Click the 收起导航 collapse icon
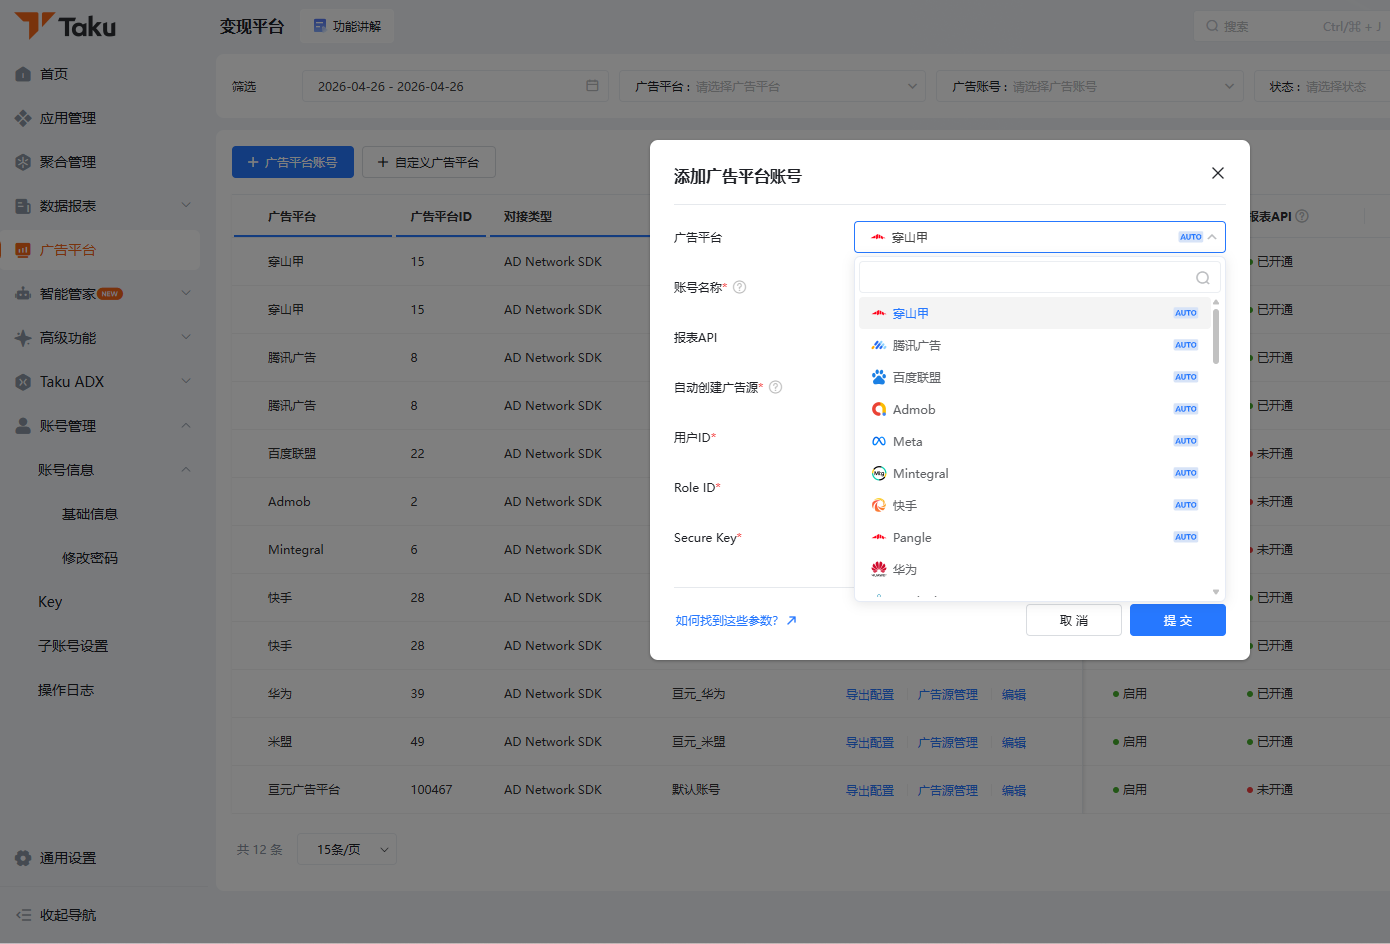 (x=23, y=915)
